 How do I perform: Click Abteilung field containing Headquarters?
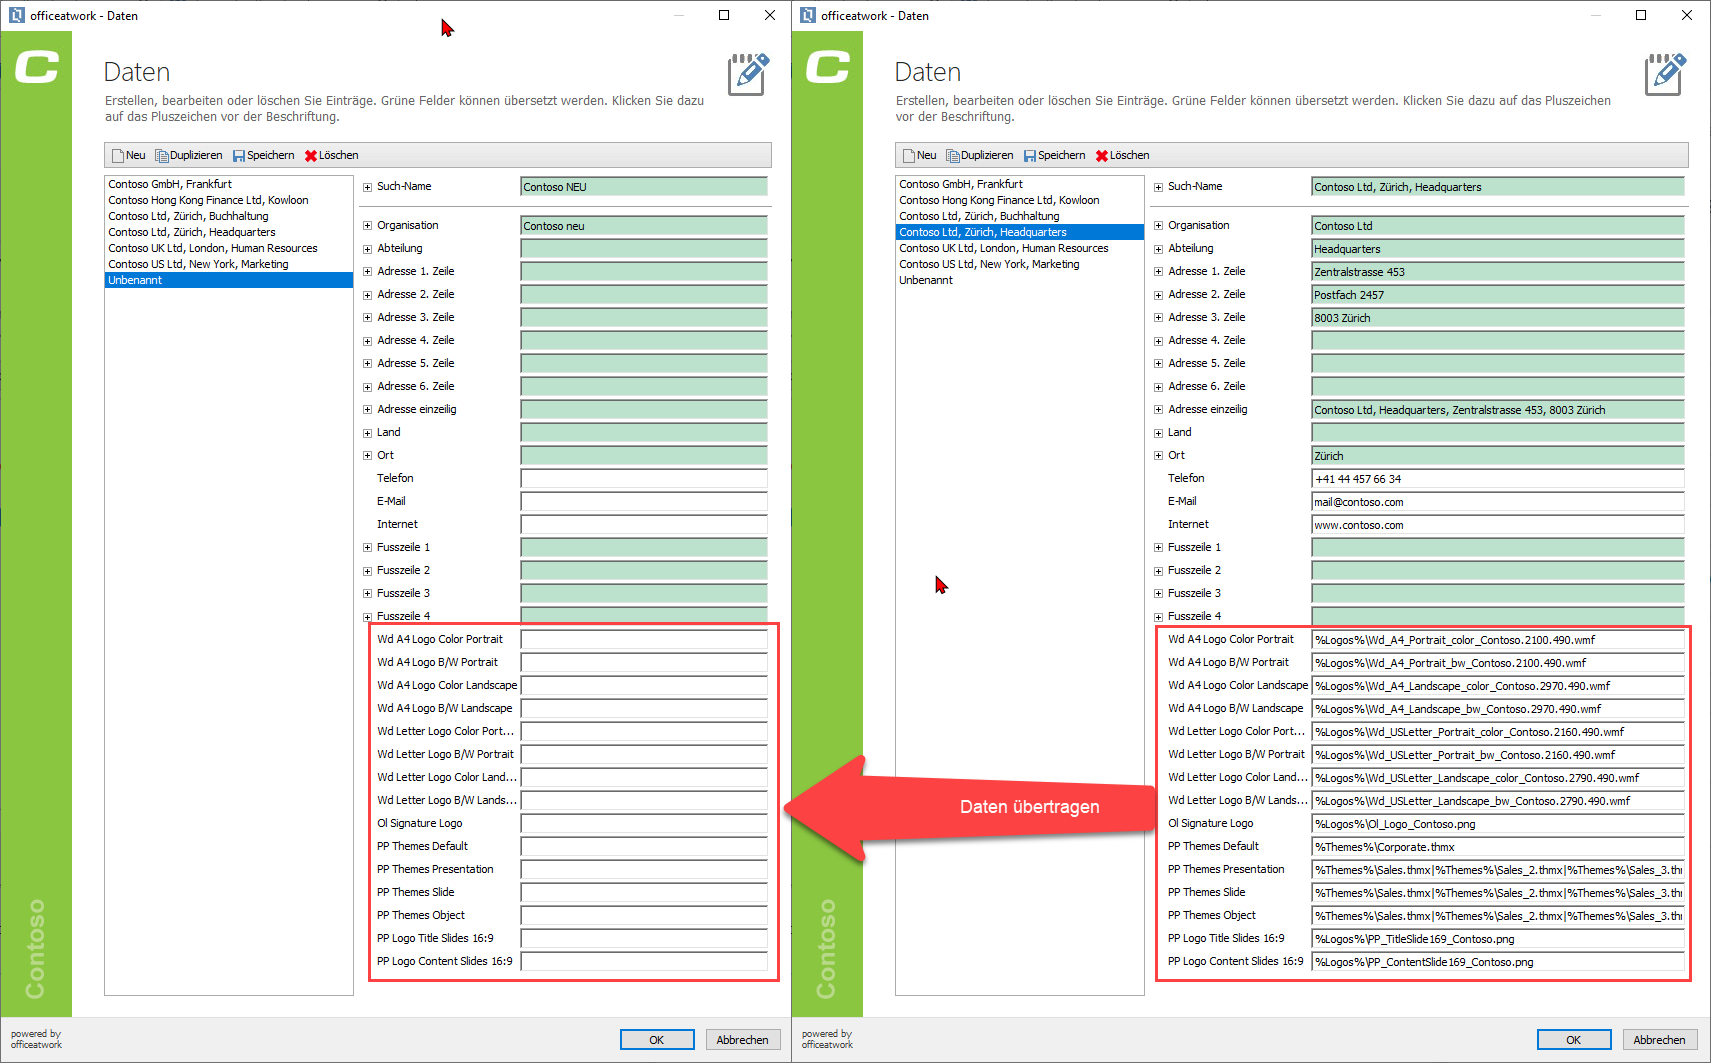tap(1498, 249)
